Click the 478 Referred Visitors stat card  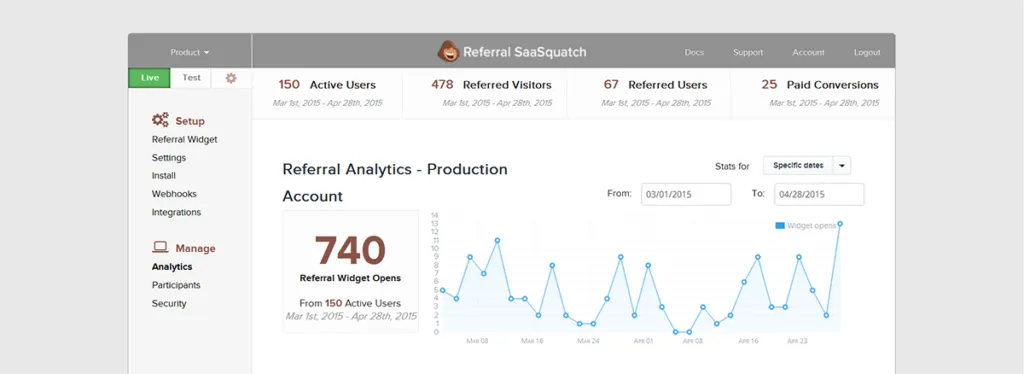[485, 93]
